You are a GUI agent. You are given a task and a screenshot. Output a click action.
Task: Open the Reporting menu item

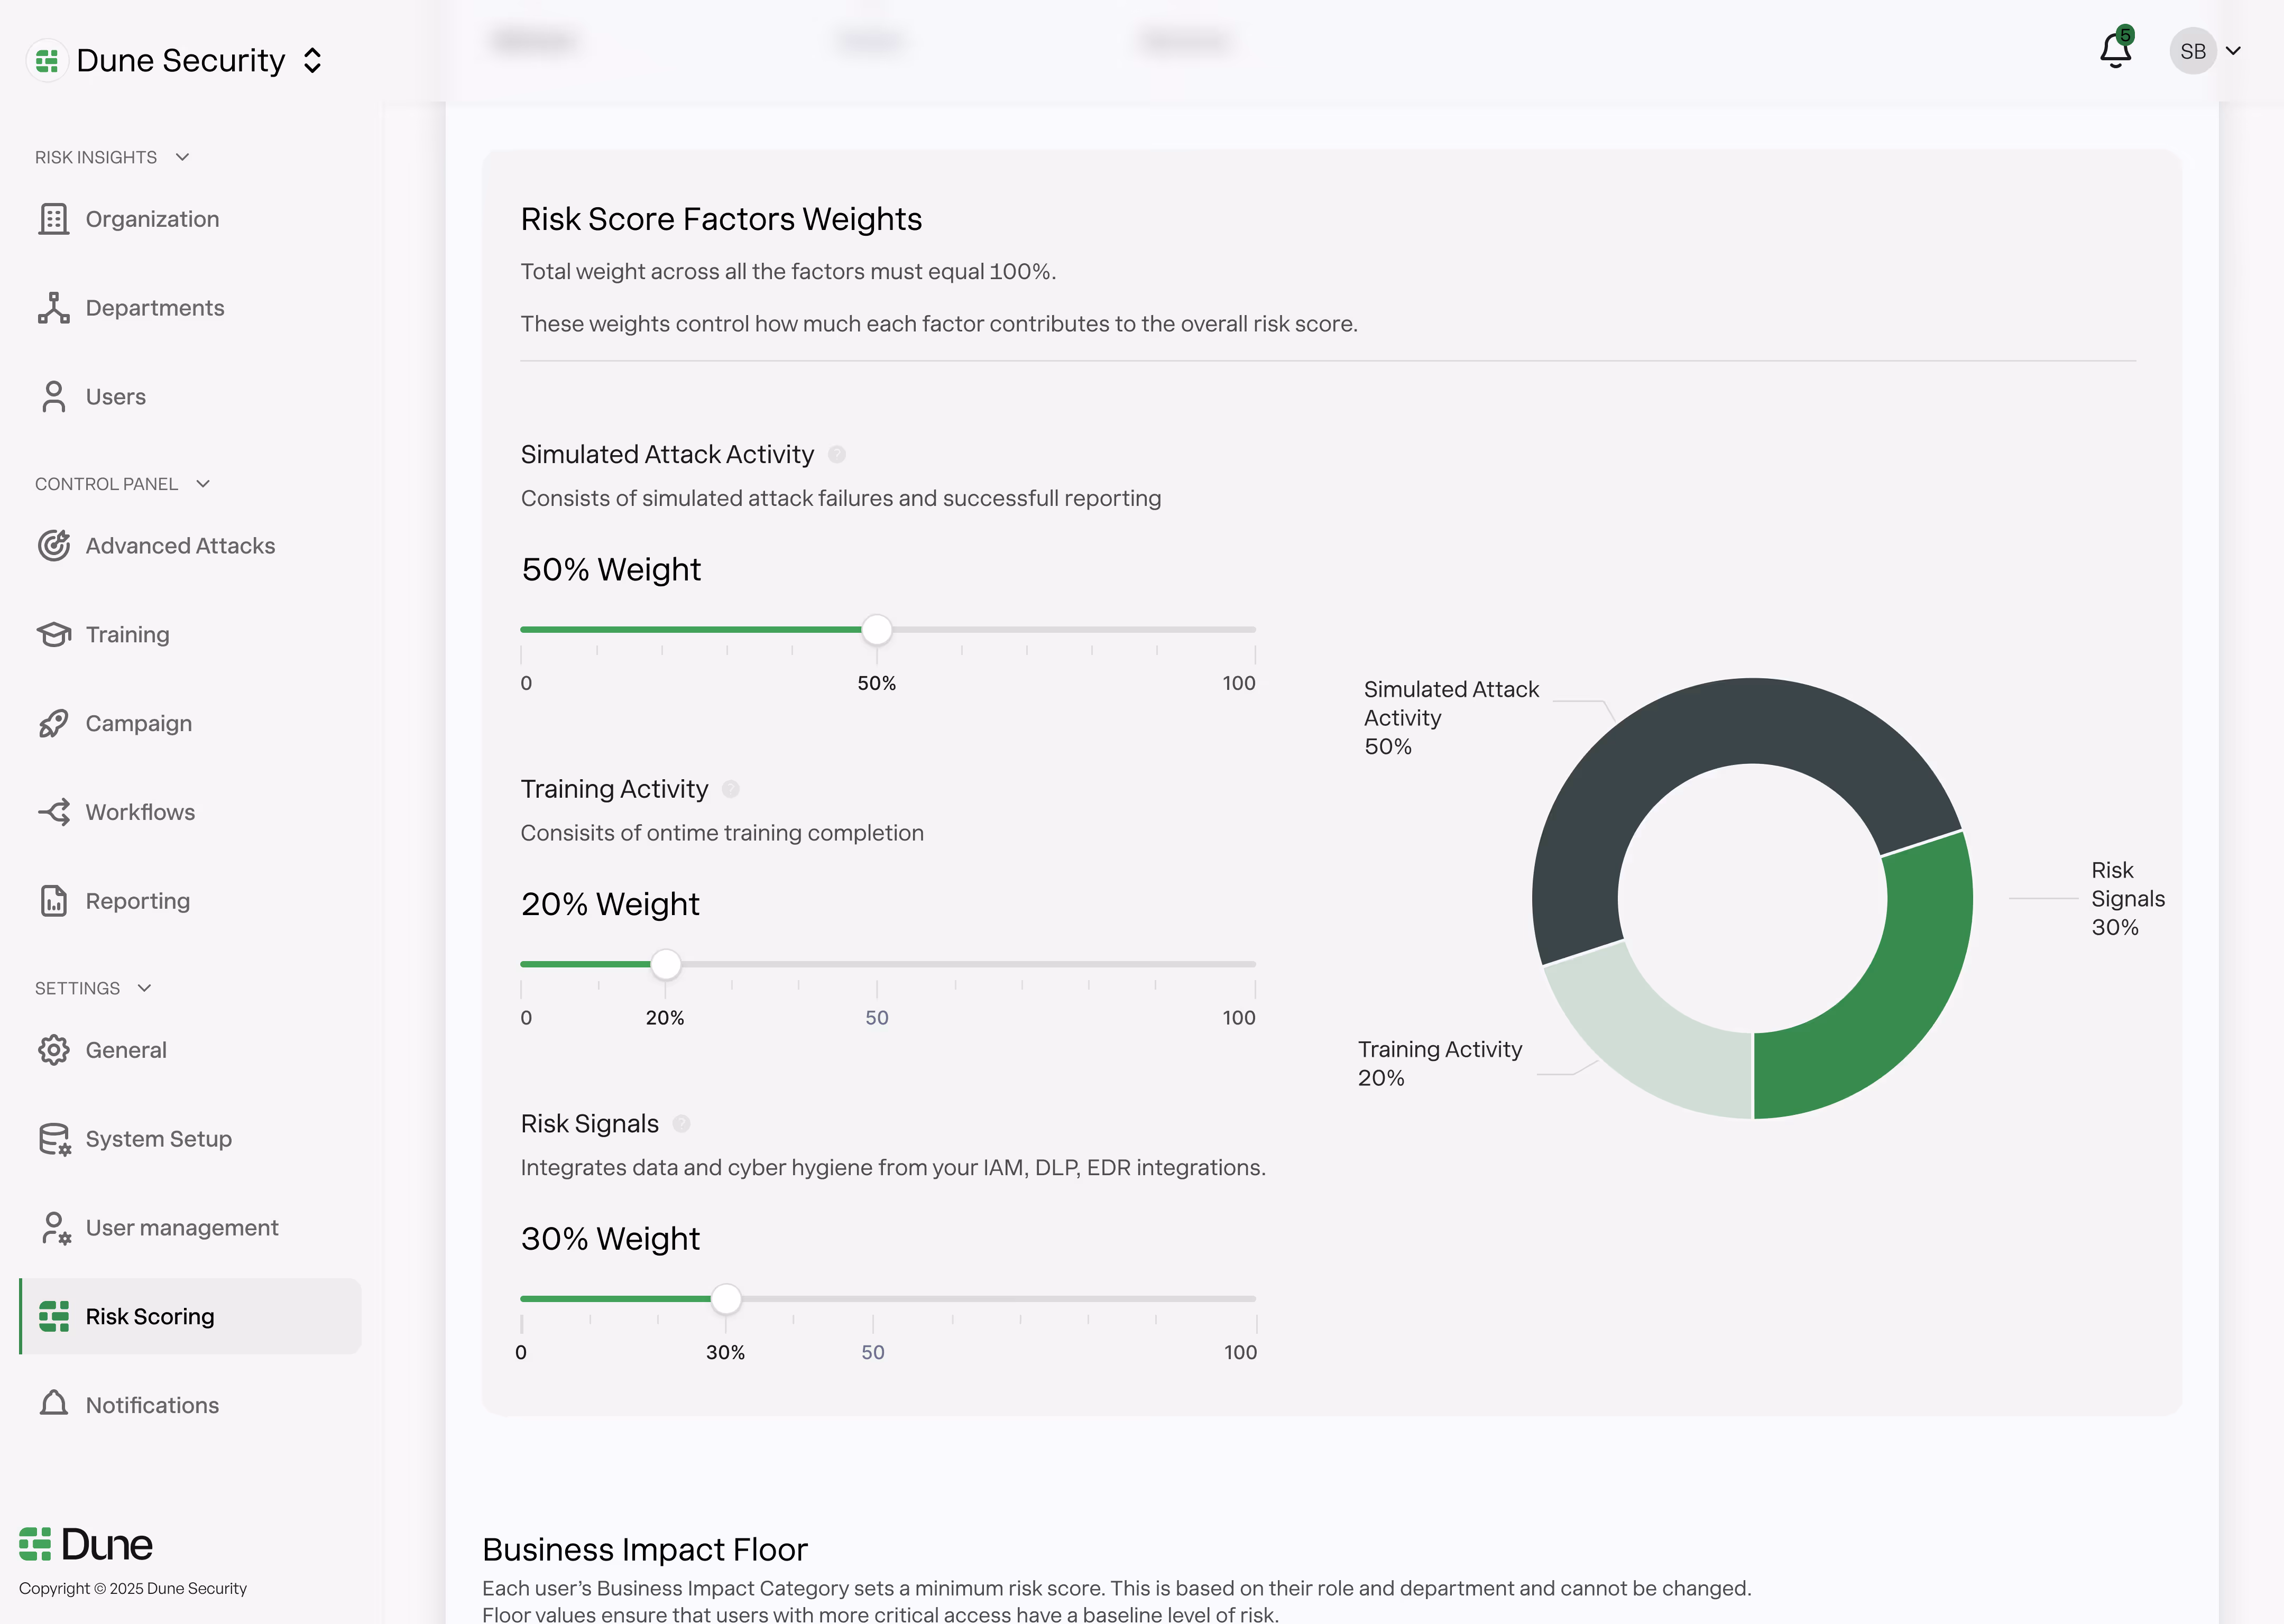click(x=137, y=901)
